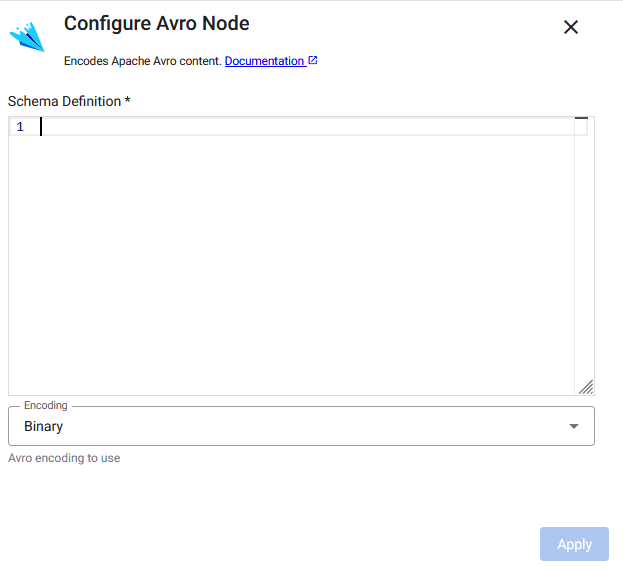Viewport: 623px width, 570px height.
Task: Open the Documentation link
Action: point(264,61)
